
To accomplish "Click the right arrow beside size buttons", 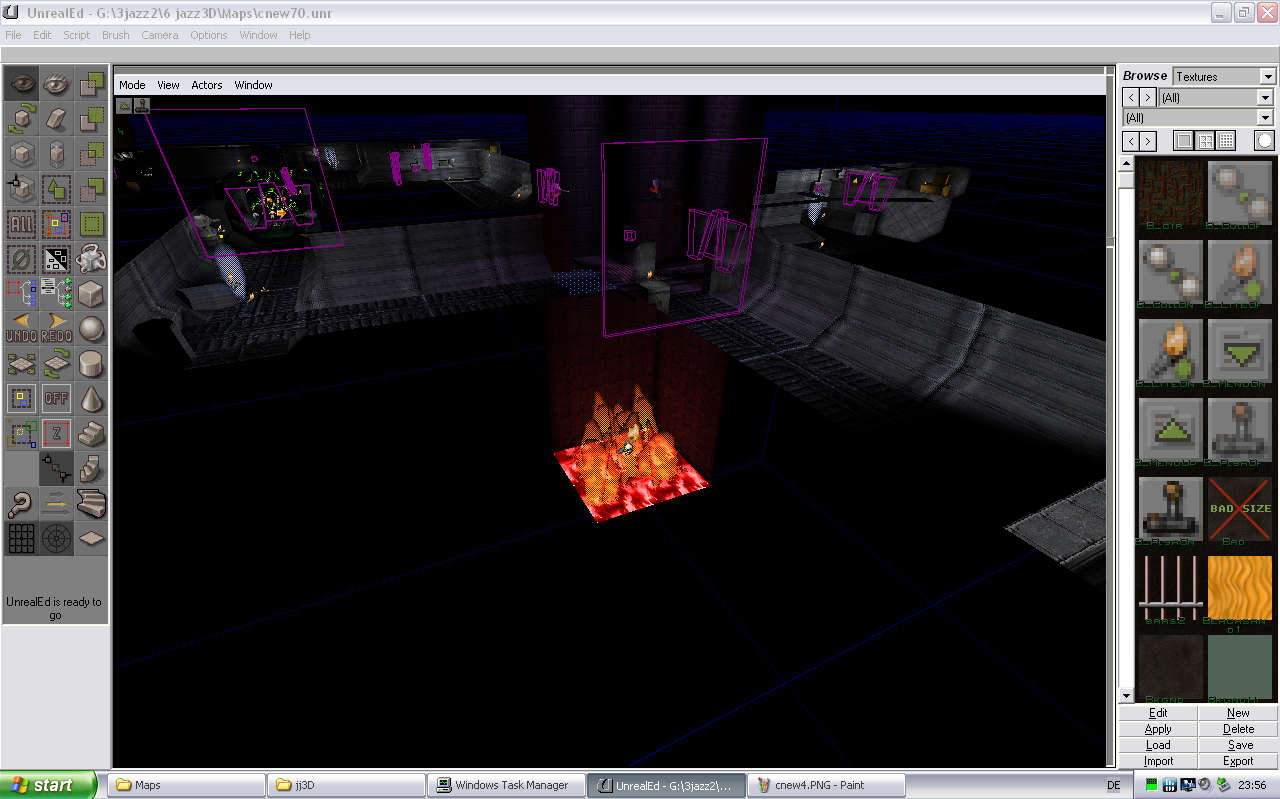I will pos(1148,141).
